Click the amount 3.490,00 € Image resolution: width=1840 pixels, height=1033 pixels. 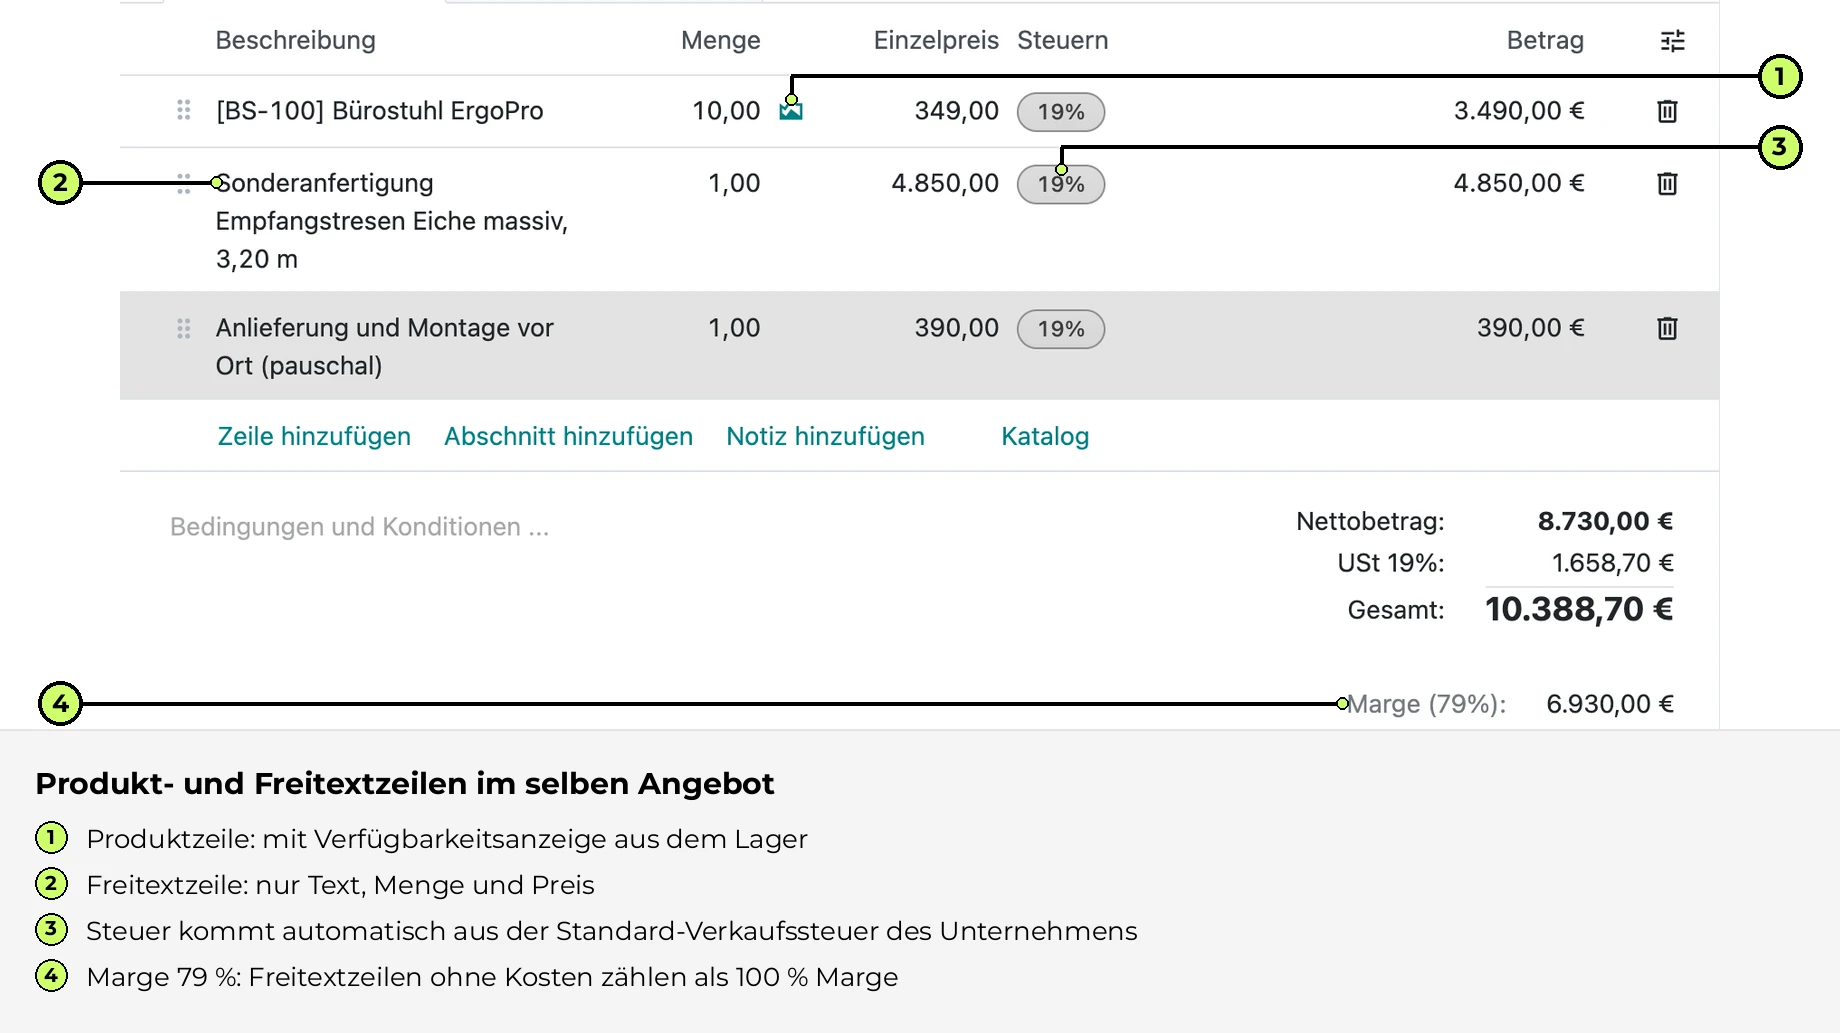pos(1519,111)
